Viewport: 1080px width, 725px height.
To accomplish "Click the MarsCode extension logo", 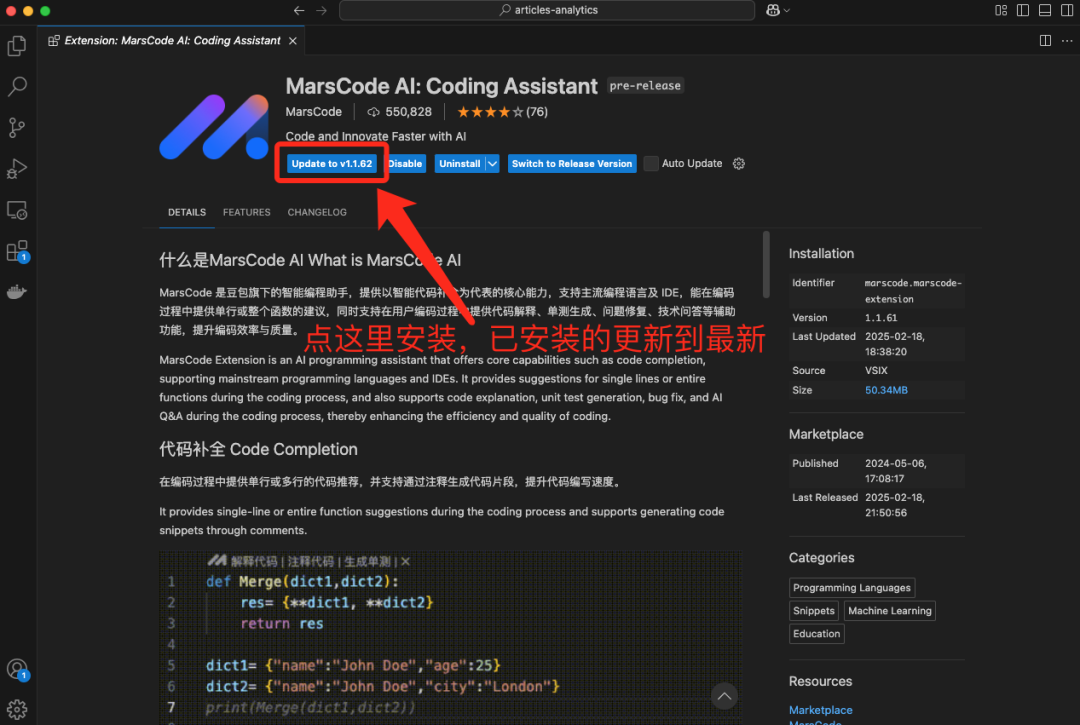I will 214,127.
